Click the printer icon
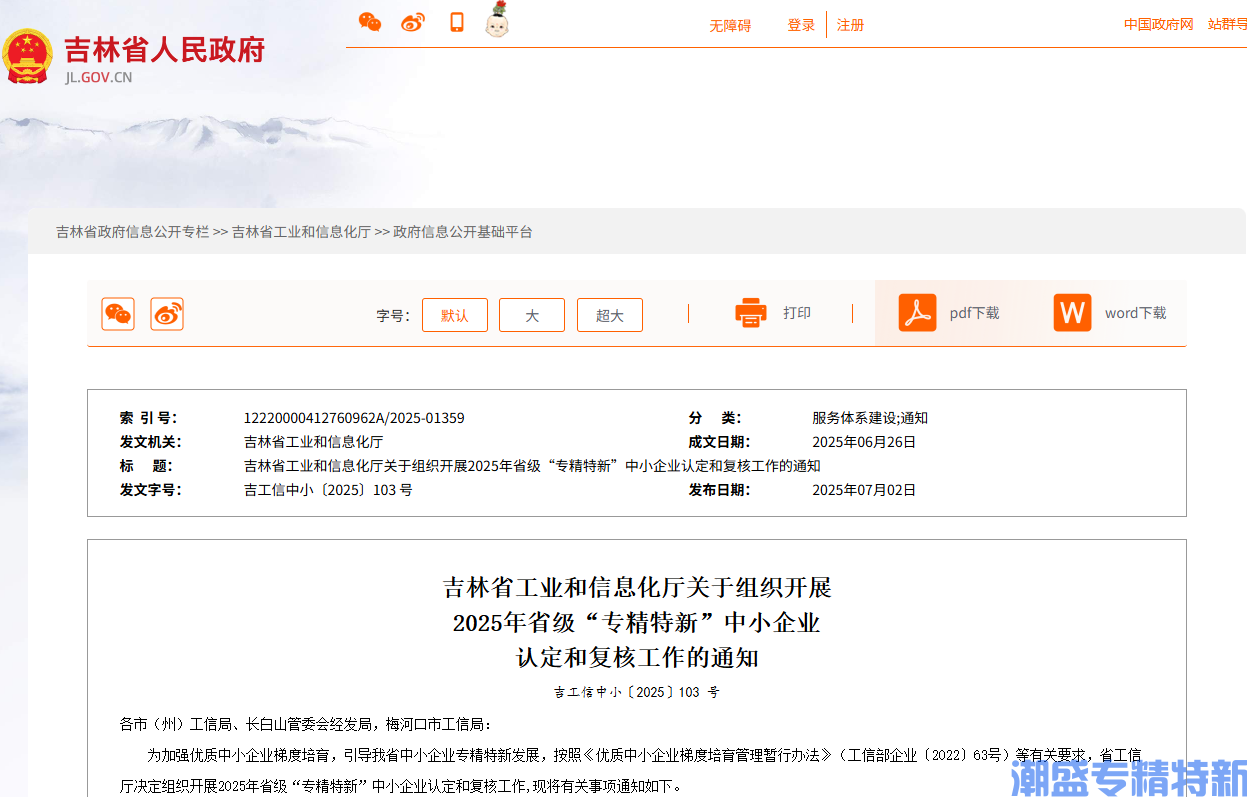The width and height of the screenshot is (1247, 797). pyautogui.click(x=751, y=313)
